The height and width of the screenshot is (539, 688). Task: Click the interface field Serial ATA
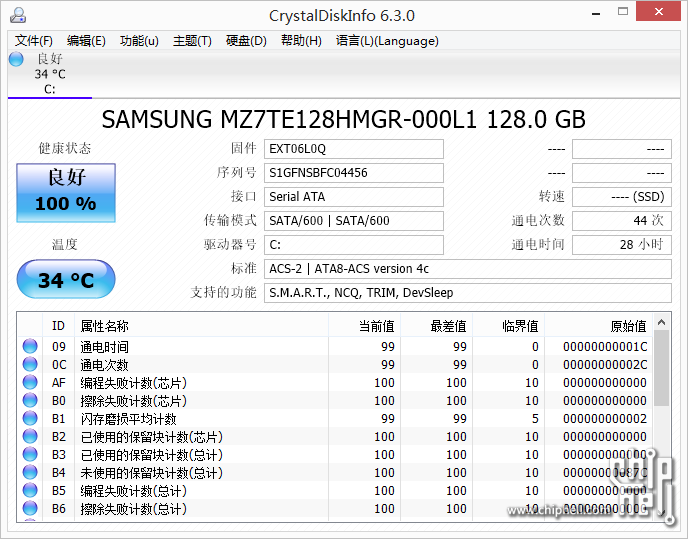[354, 197]
